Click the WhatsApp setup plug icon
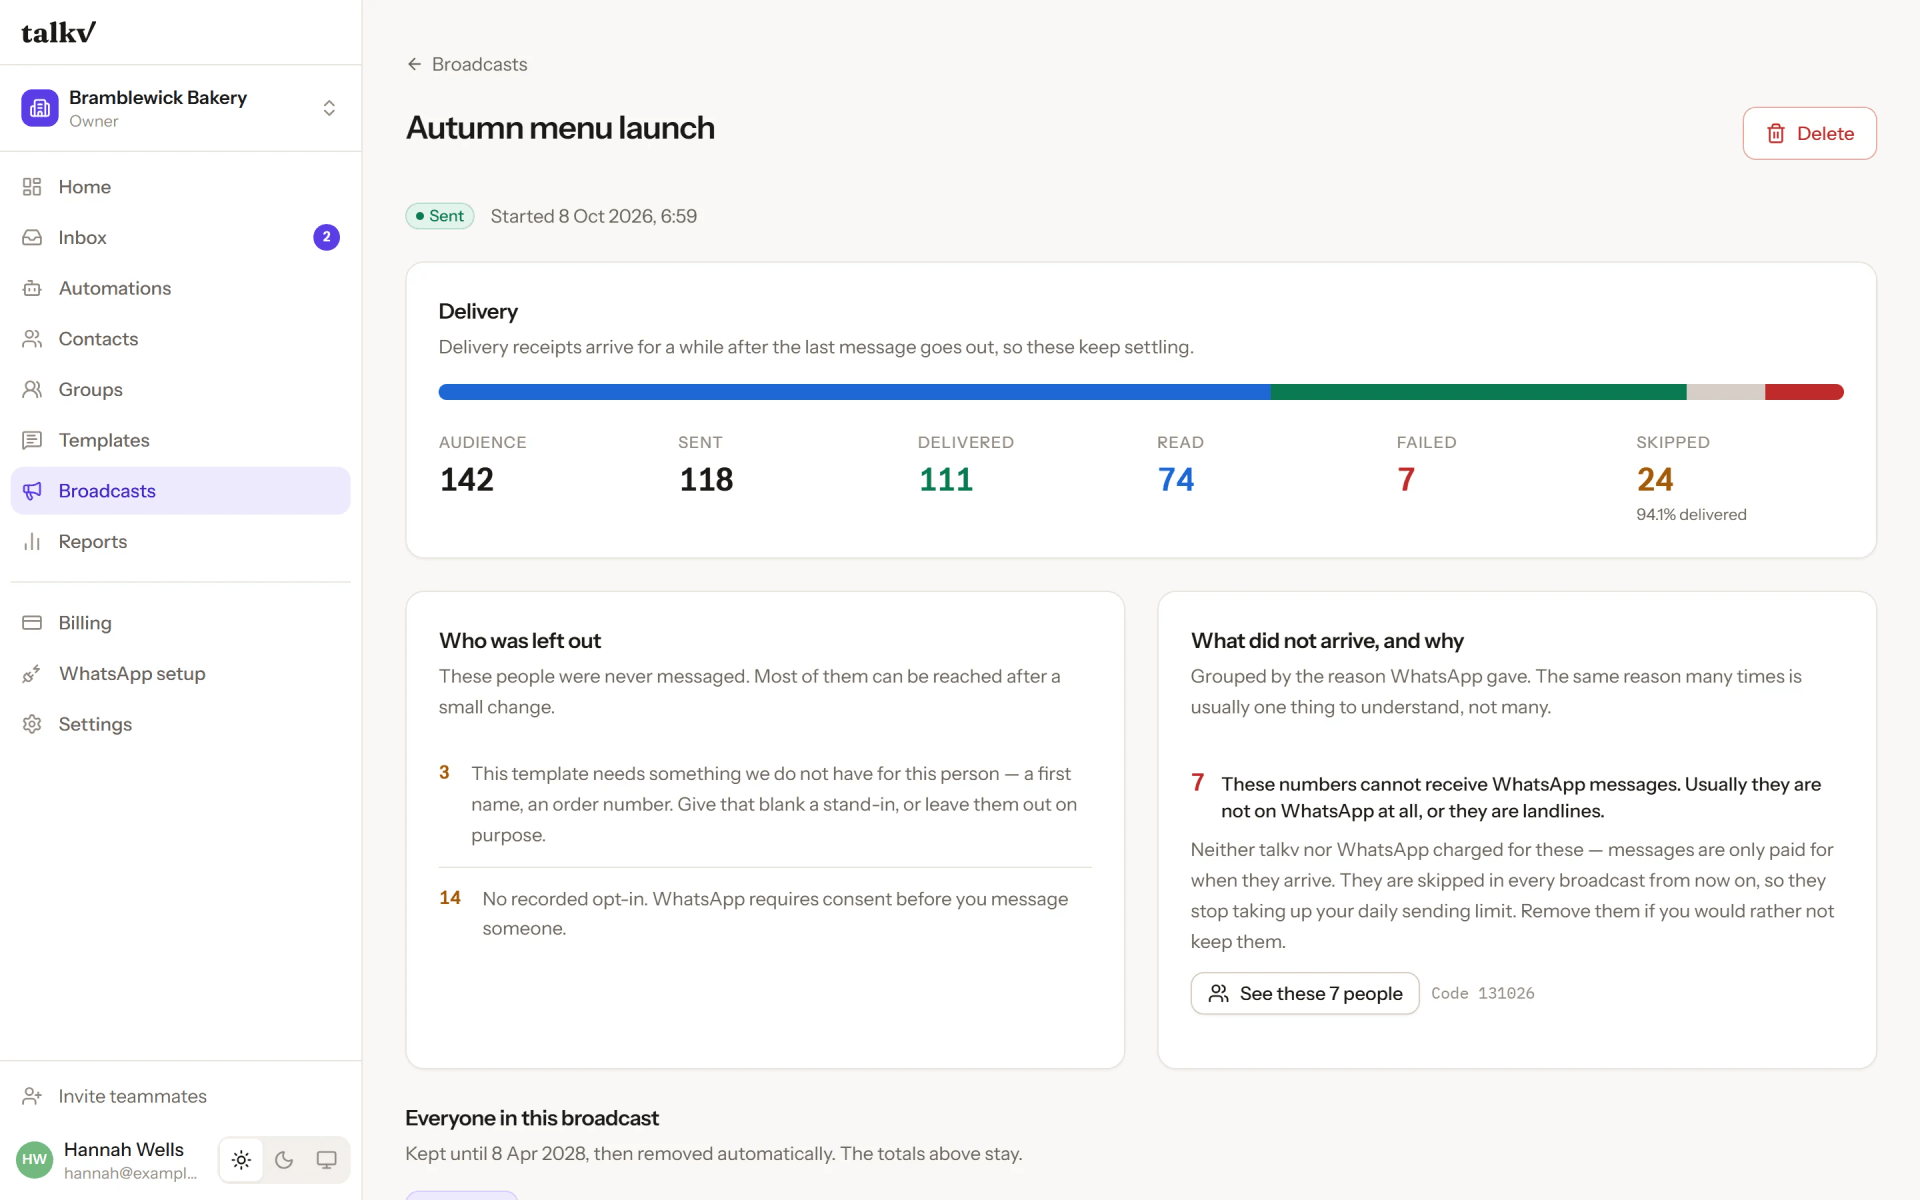Screen dimensions: 1920x1200 (x=32, y=674)
